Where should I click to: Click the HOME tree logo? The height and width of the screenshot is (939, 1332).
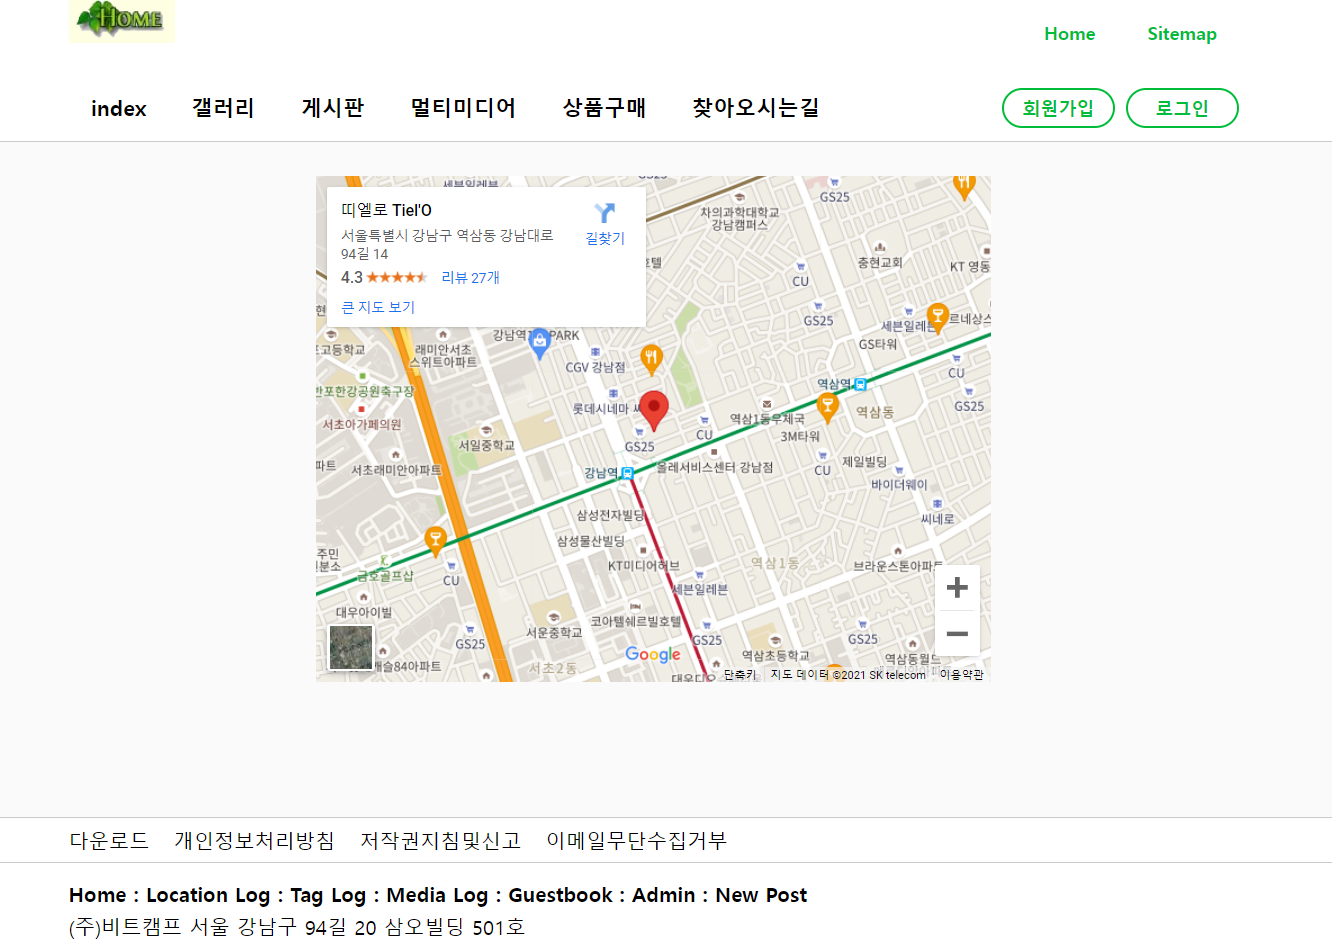122,21
